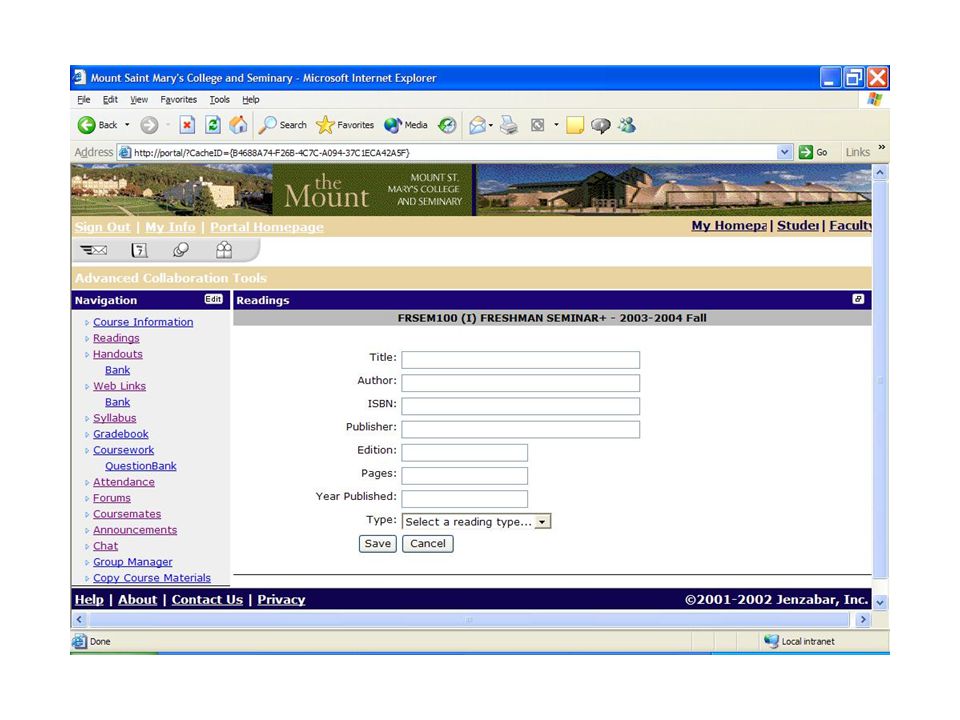Open the Gradebook navigation link
This screenshot has height=720, width=960.
(x=121, y=434)
